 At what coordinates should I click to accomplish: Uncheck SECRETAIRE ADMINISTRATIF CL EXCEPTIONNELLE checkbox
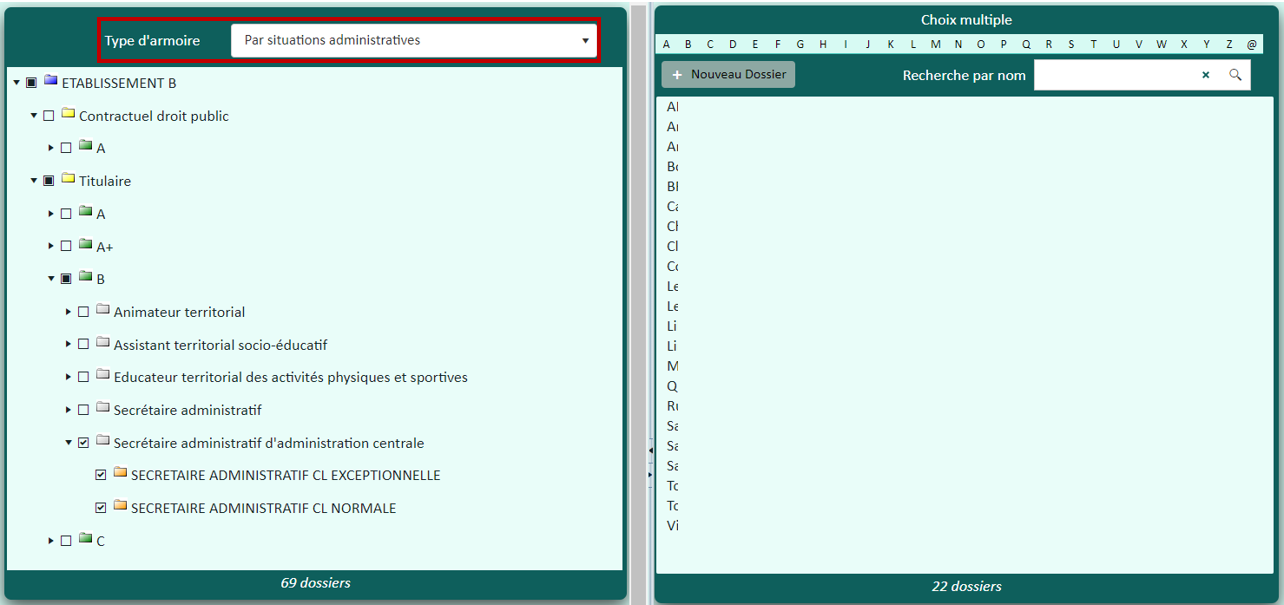point(101,476)
